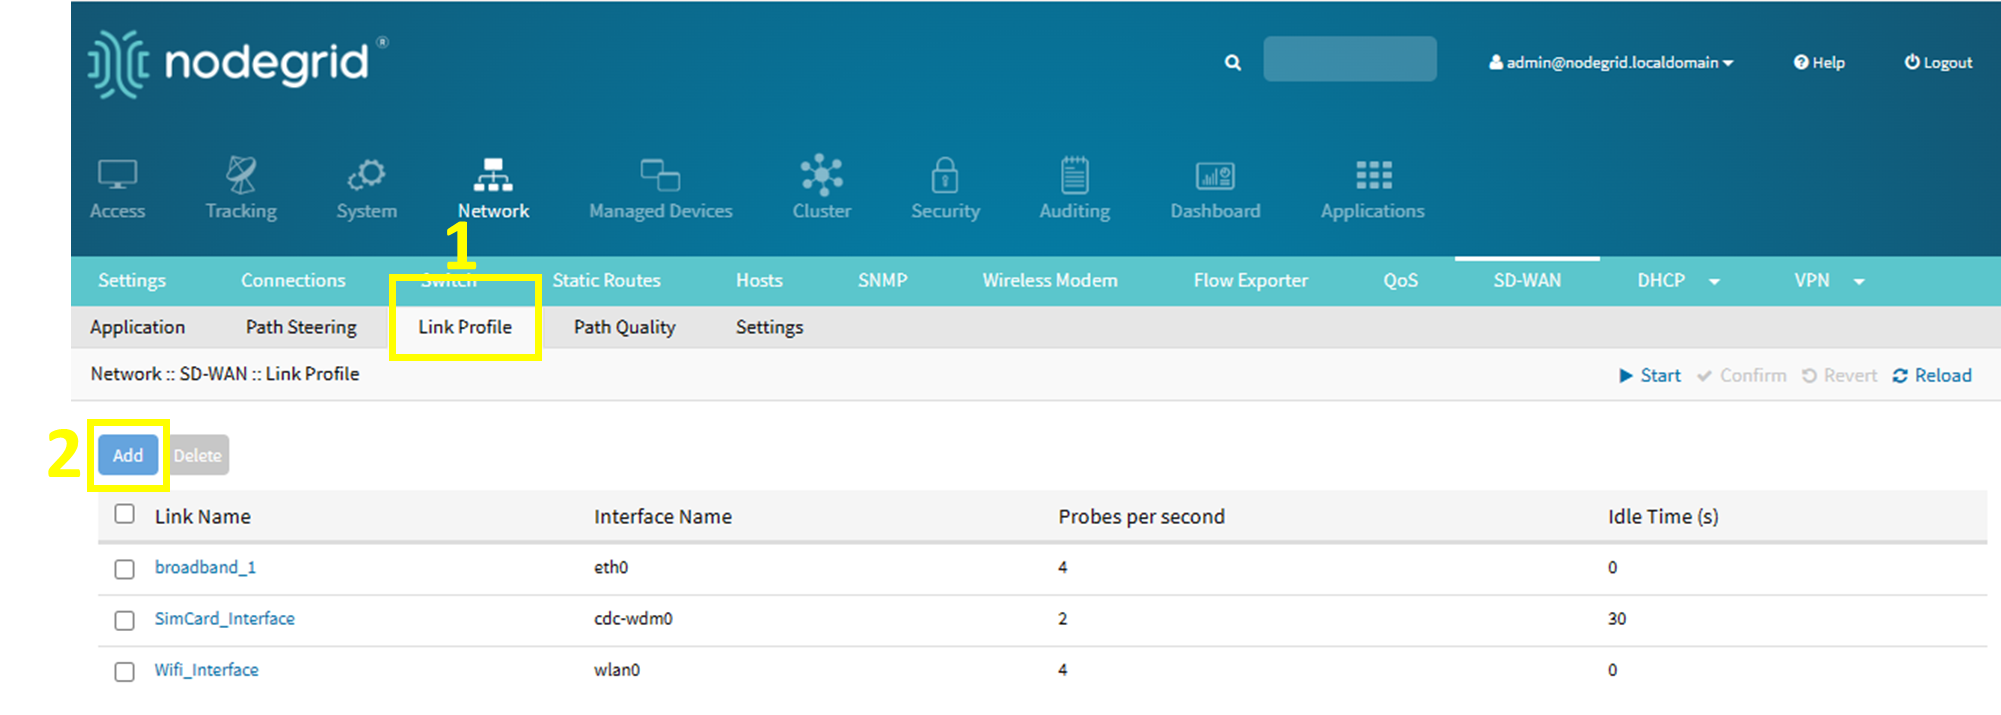Viewport: 2001px width, 715px height.
Task: Click the Confirm checkmark button
Action: pos(1742,375)
